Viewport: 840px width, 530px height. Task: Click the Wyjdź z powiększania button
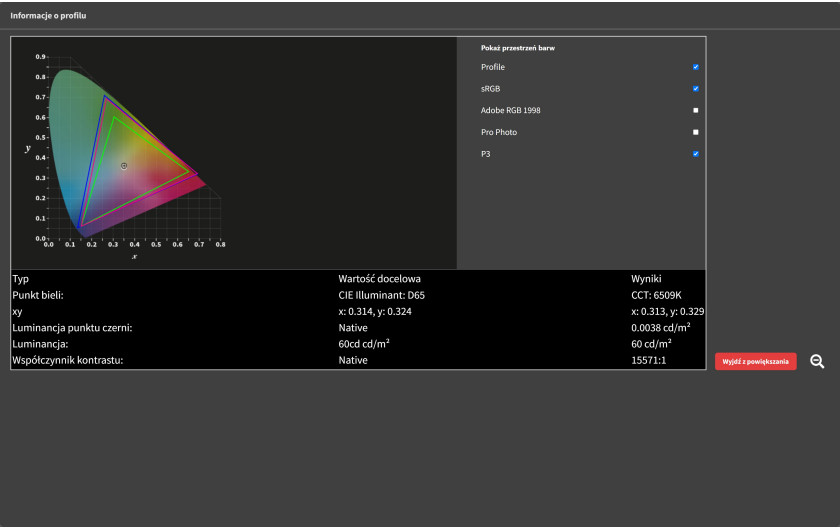(755, 361)
